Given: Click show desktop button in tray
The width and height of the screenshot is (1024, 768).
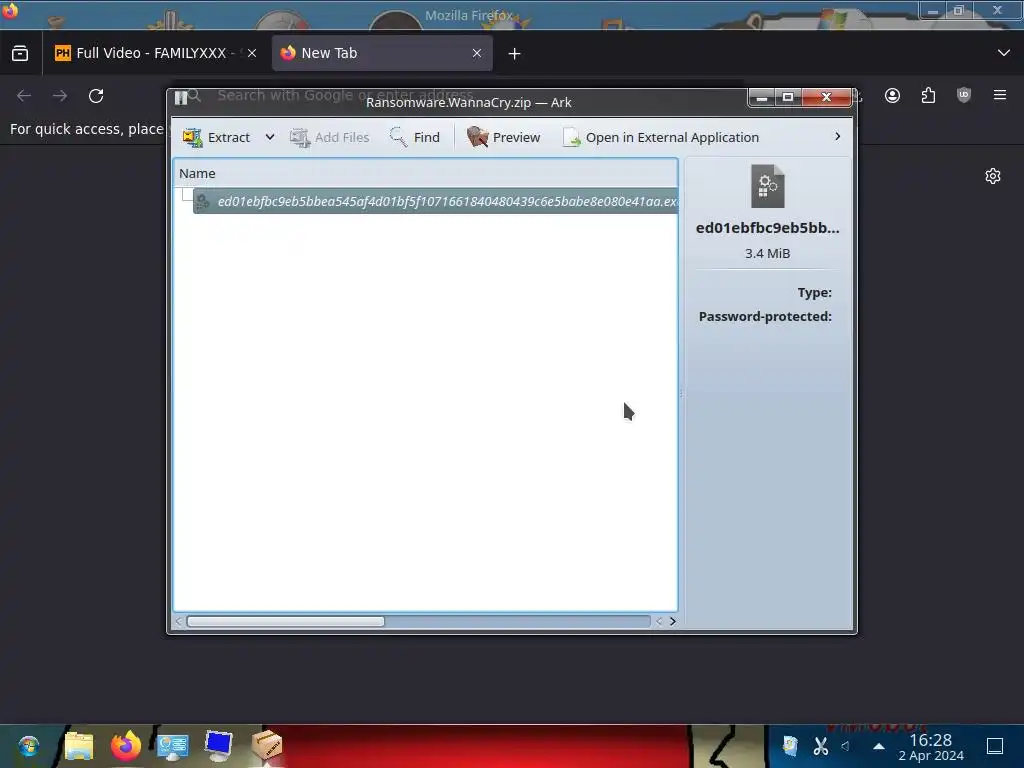Looking at the screenshot, I should [995, 746].
